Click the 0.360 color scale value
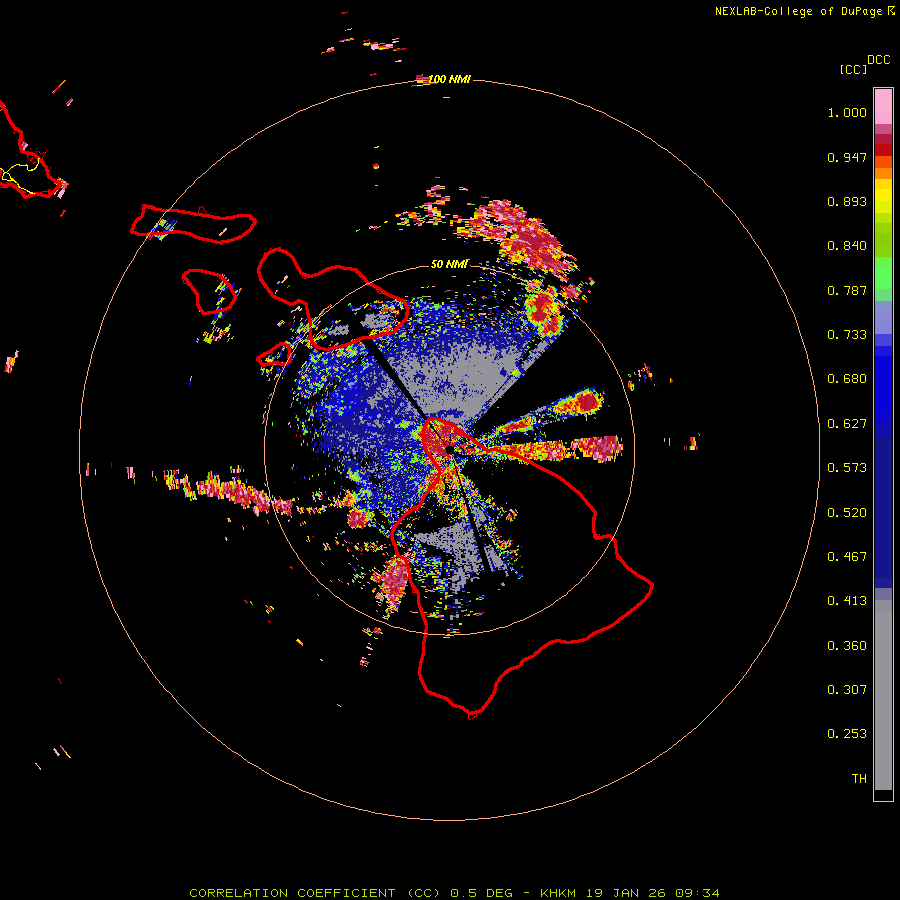This screenshot has height=900, width=900. pyautogui.click(x=847, y=646)
